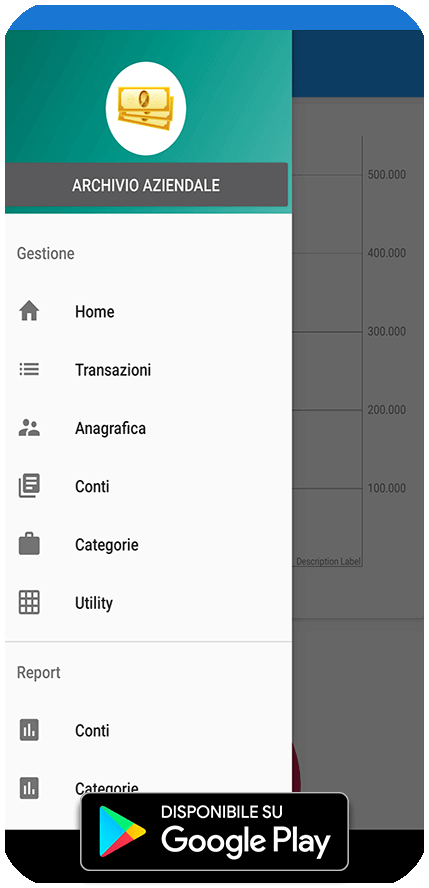Click the Anagrafica people icon
Image resolution: width=429 pixels, height=888 pixels.
[29, 428]
